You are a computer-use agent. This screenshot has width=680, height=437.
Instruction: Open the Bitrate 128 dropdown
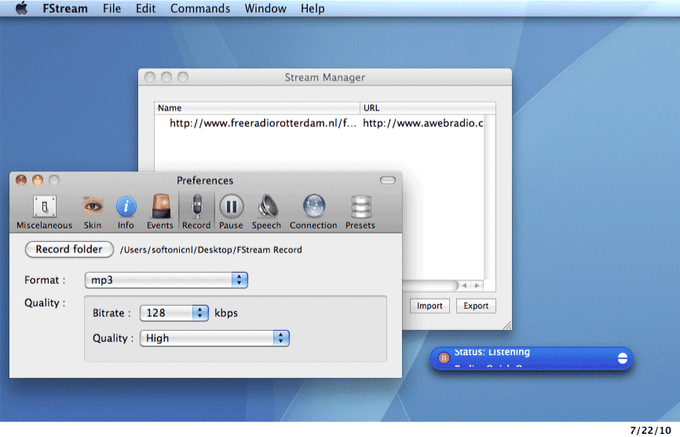174,313
